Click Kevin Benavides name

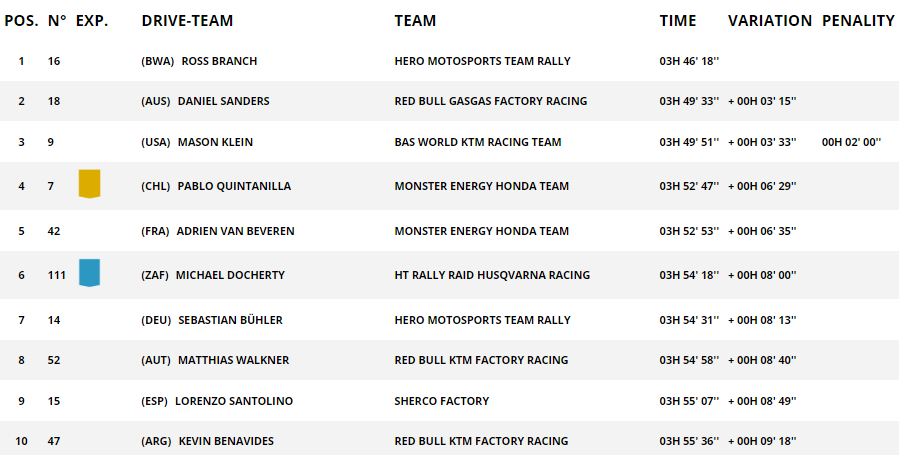226,441
